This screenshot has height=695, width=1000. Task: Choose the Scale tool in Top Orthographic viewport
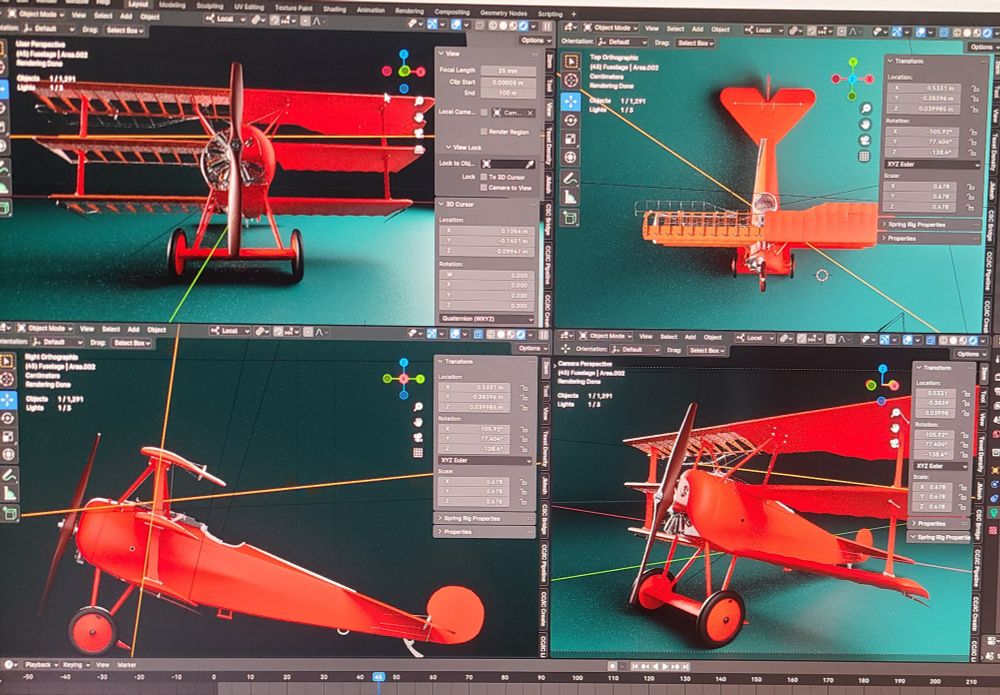(x=570, y=138)
